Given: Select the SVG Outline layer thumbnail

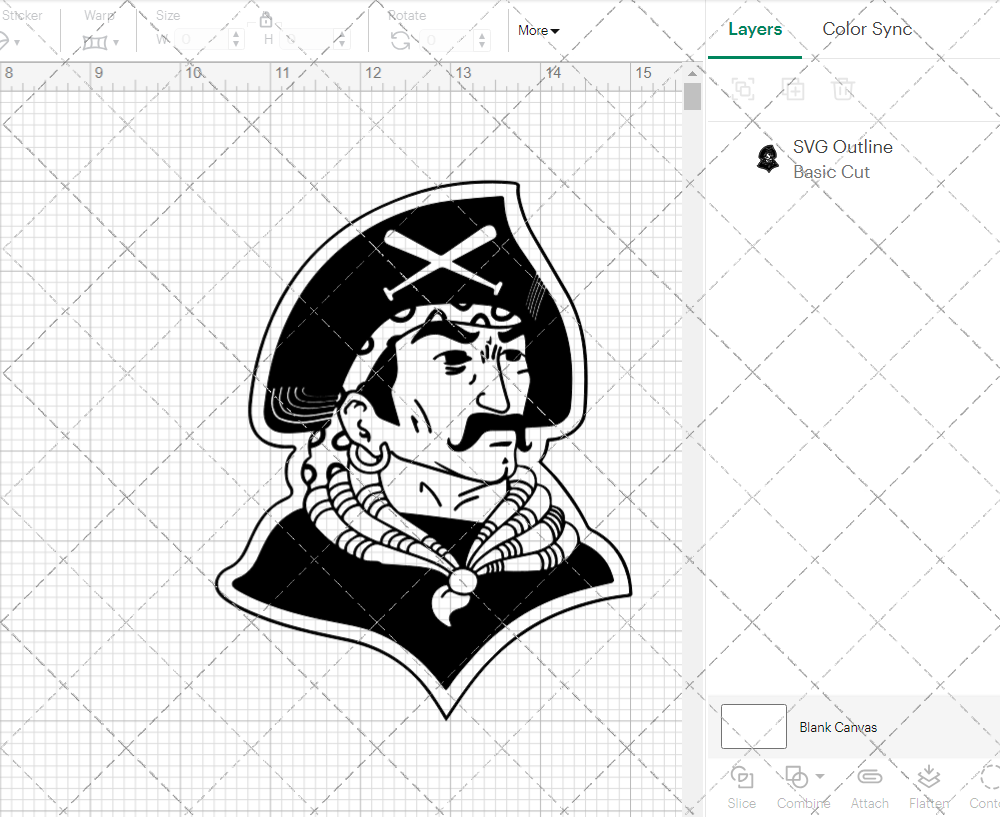Looking at the screenshot, I should click(x=768, y=158).
